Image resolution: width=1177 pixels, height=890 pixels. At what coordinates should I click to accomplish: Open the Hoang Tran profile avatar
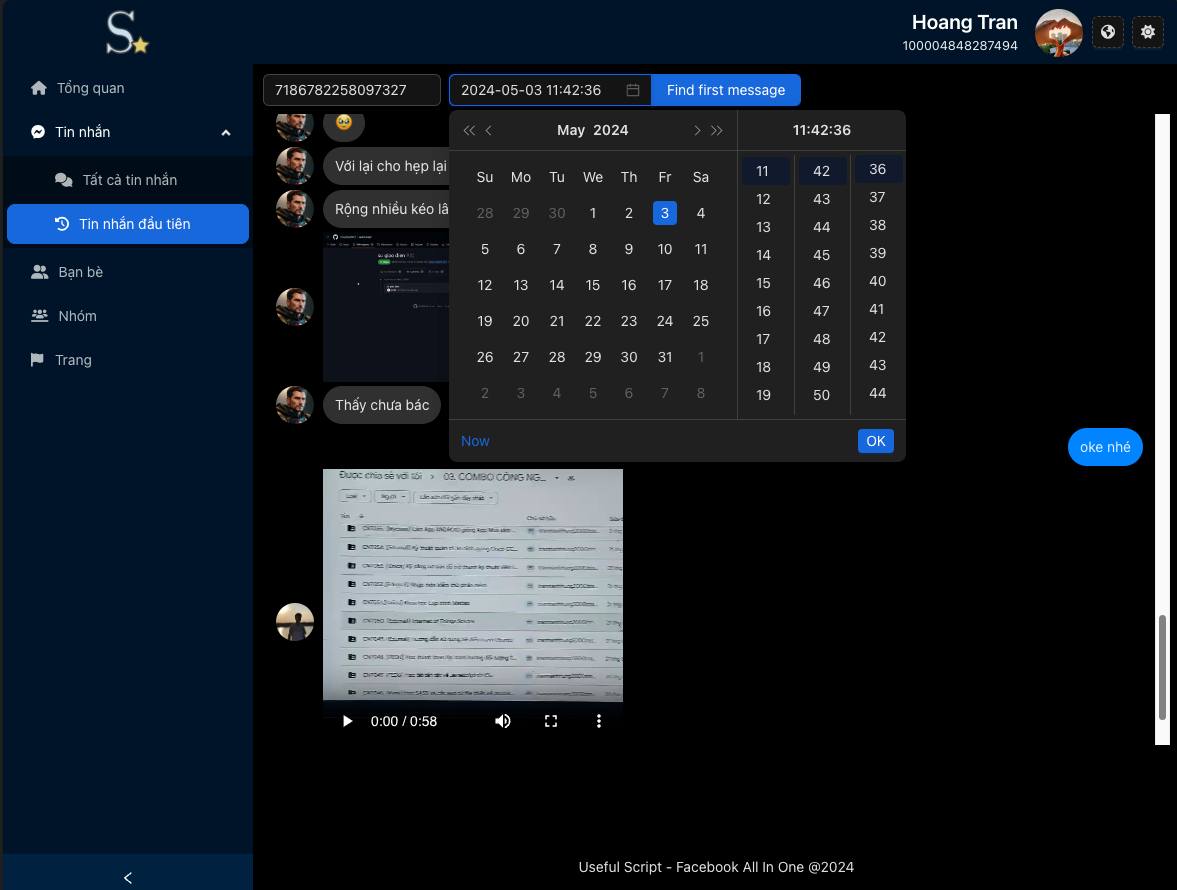1058,33
